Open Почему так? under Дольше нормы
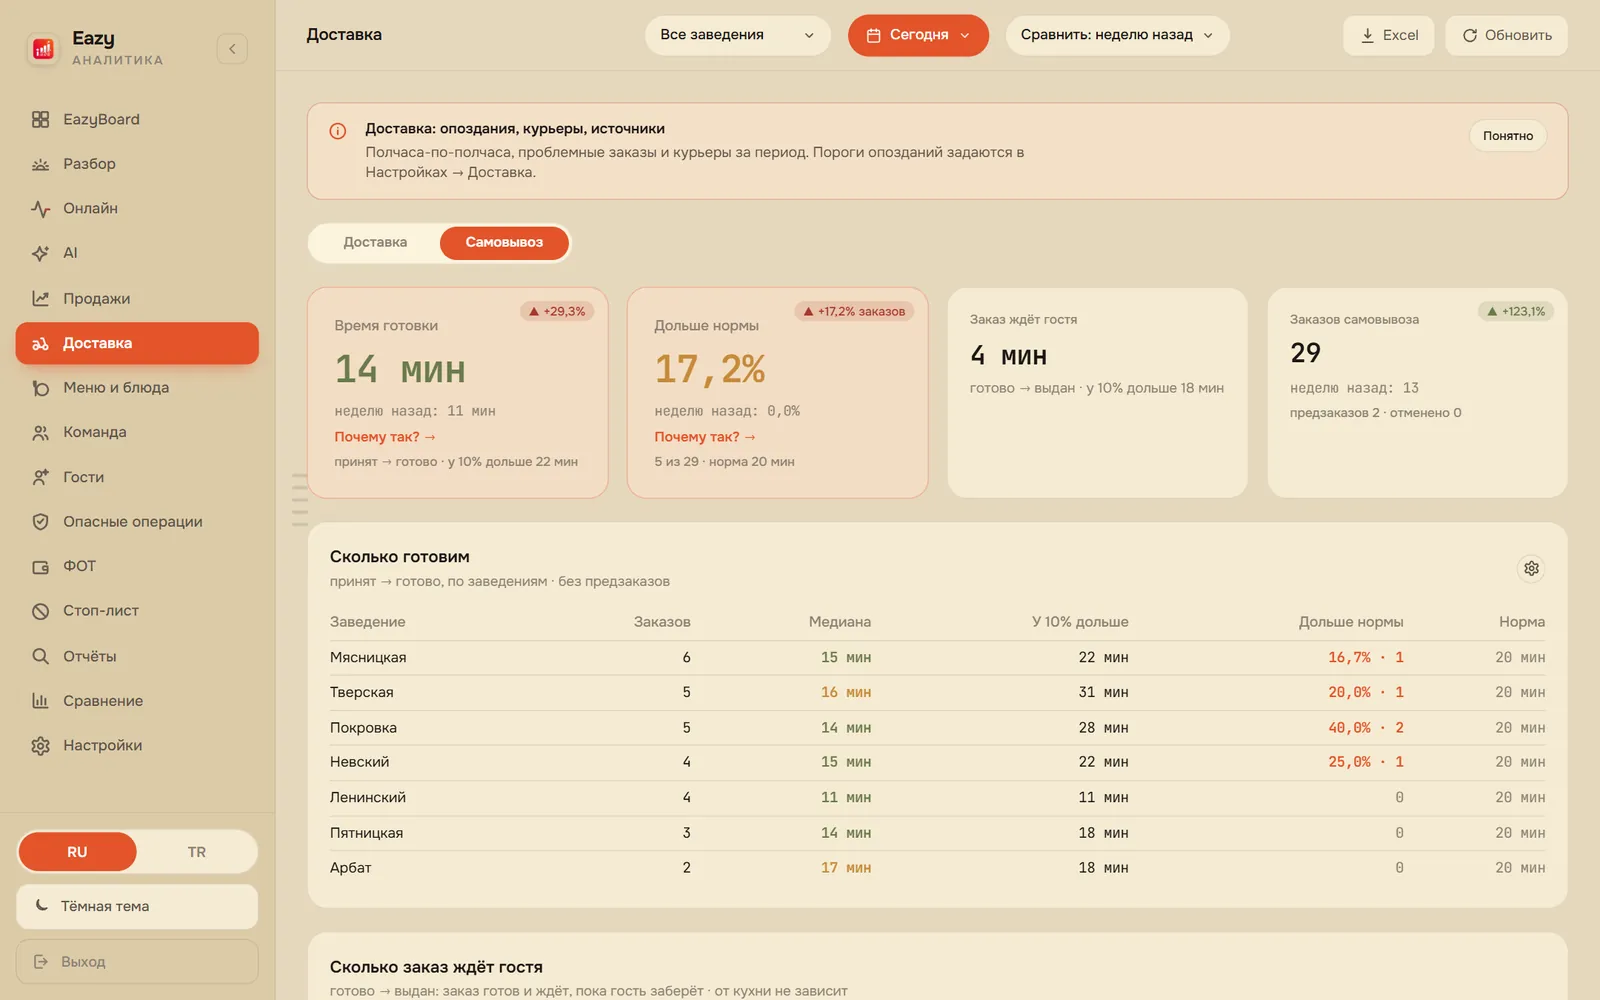1600x1000 pixels. coord(705,437)
